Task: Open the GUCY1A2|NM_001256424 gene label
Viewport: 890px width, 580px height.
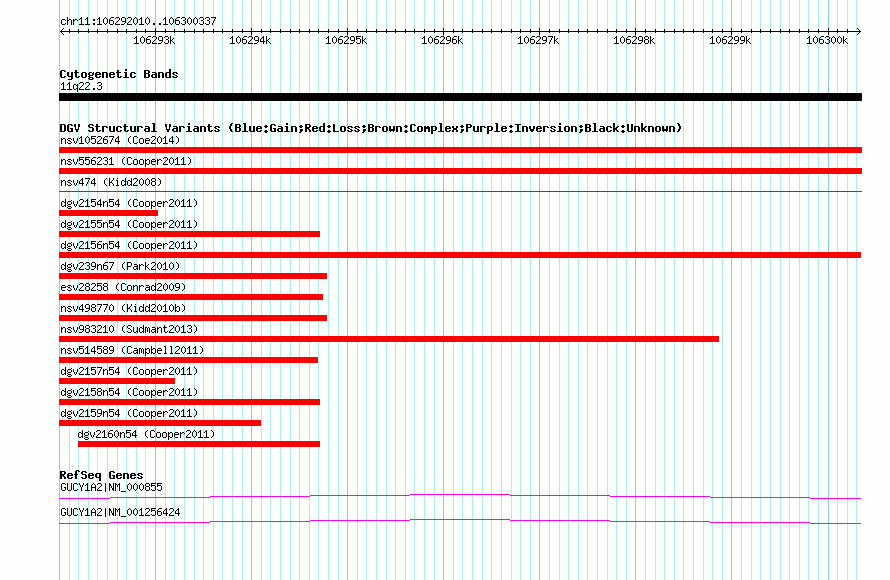Action: (x=120, y=512)
